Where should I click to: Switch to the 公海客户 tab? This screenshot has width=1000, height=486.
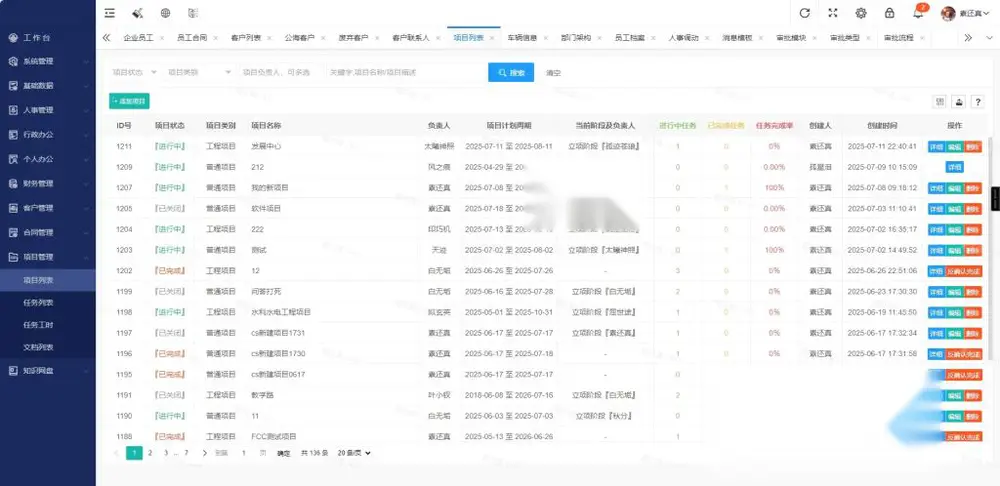coord(300,38)
